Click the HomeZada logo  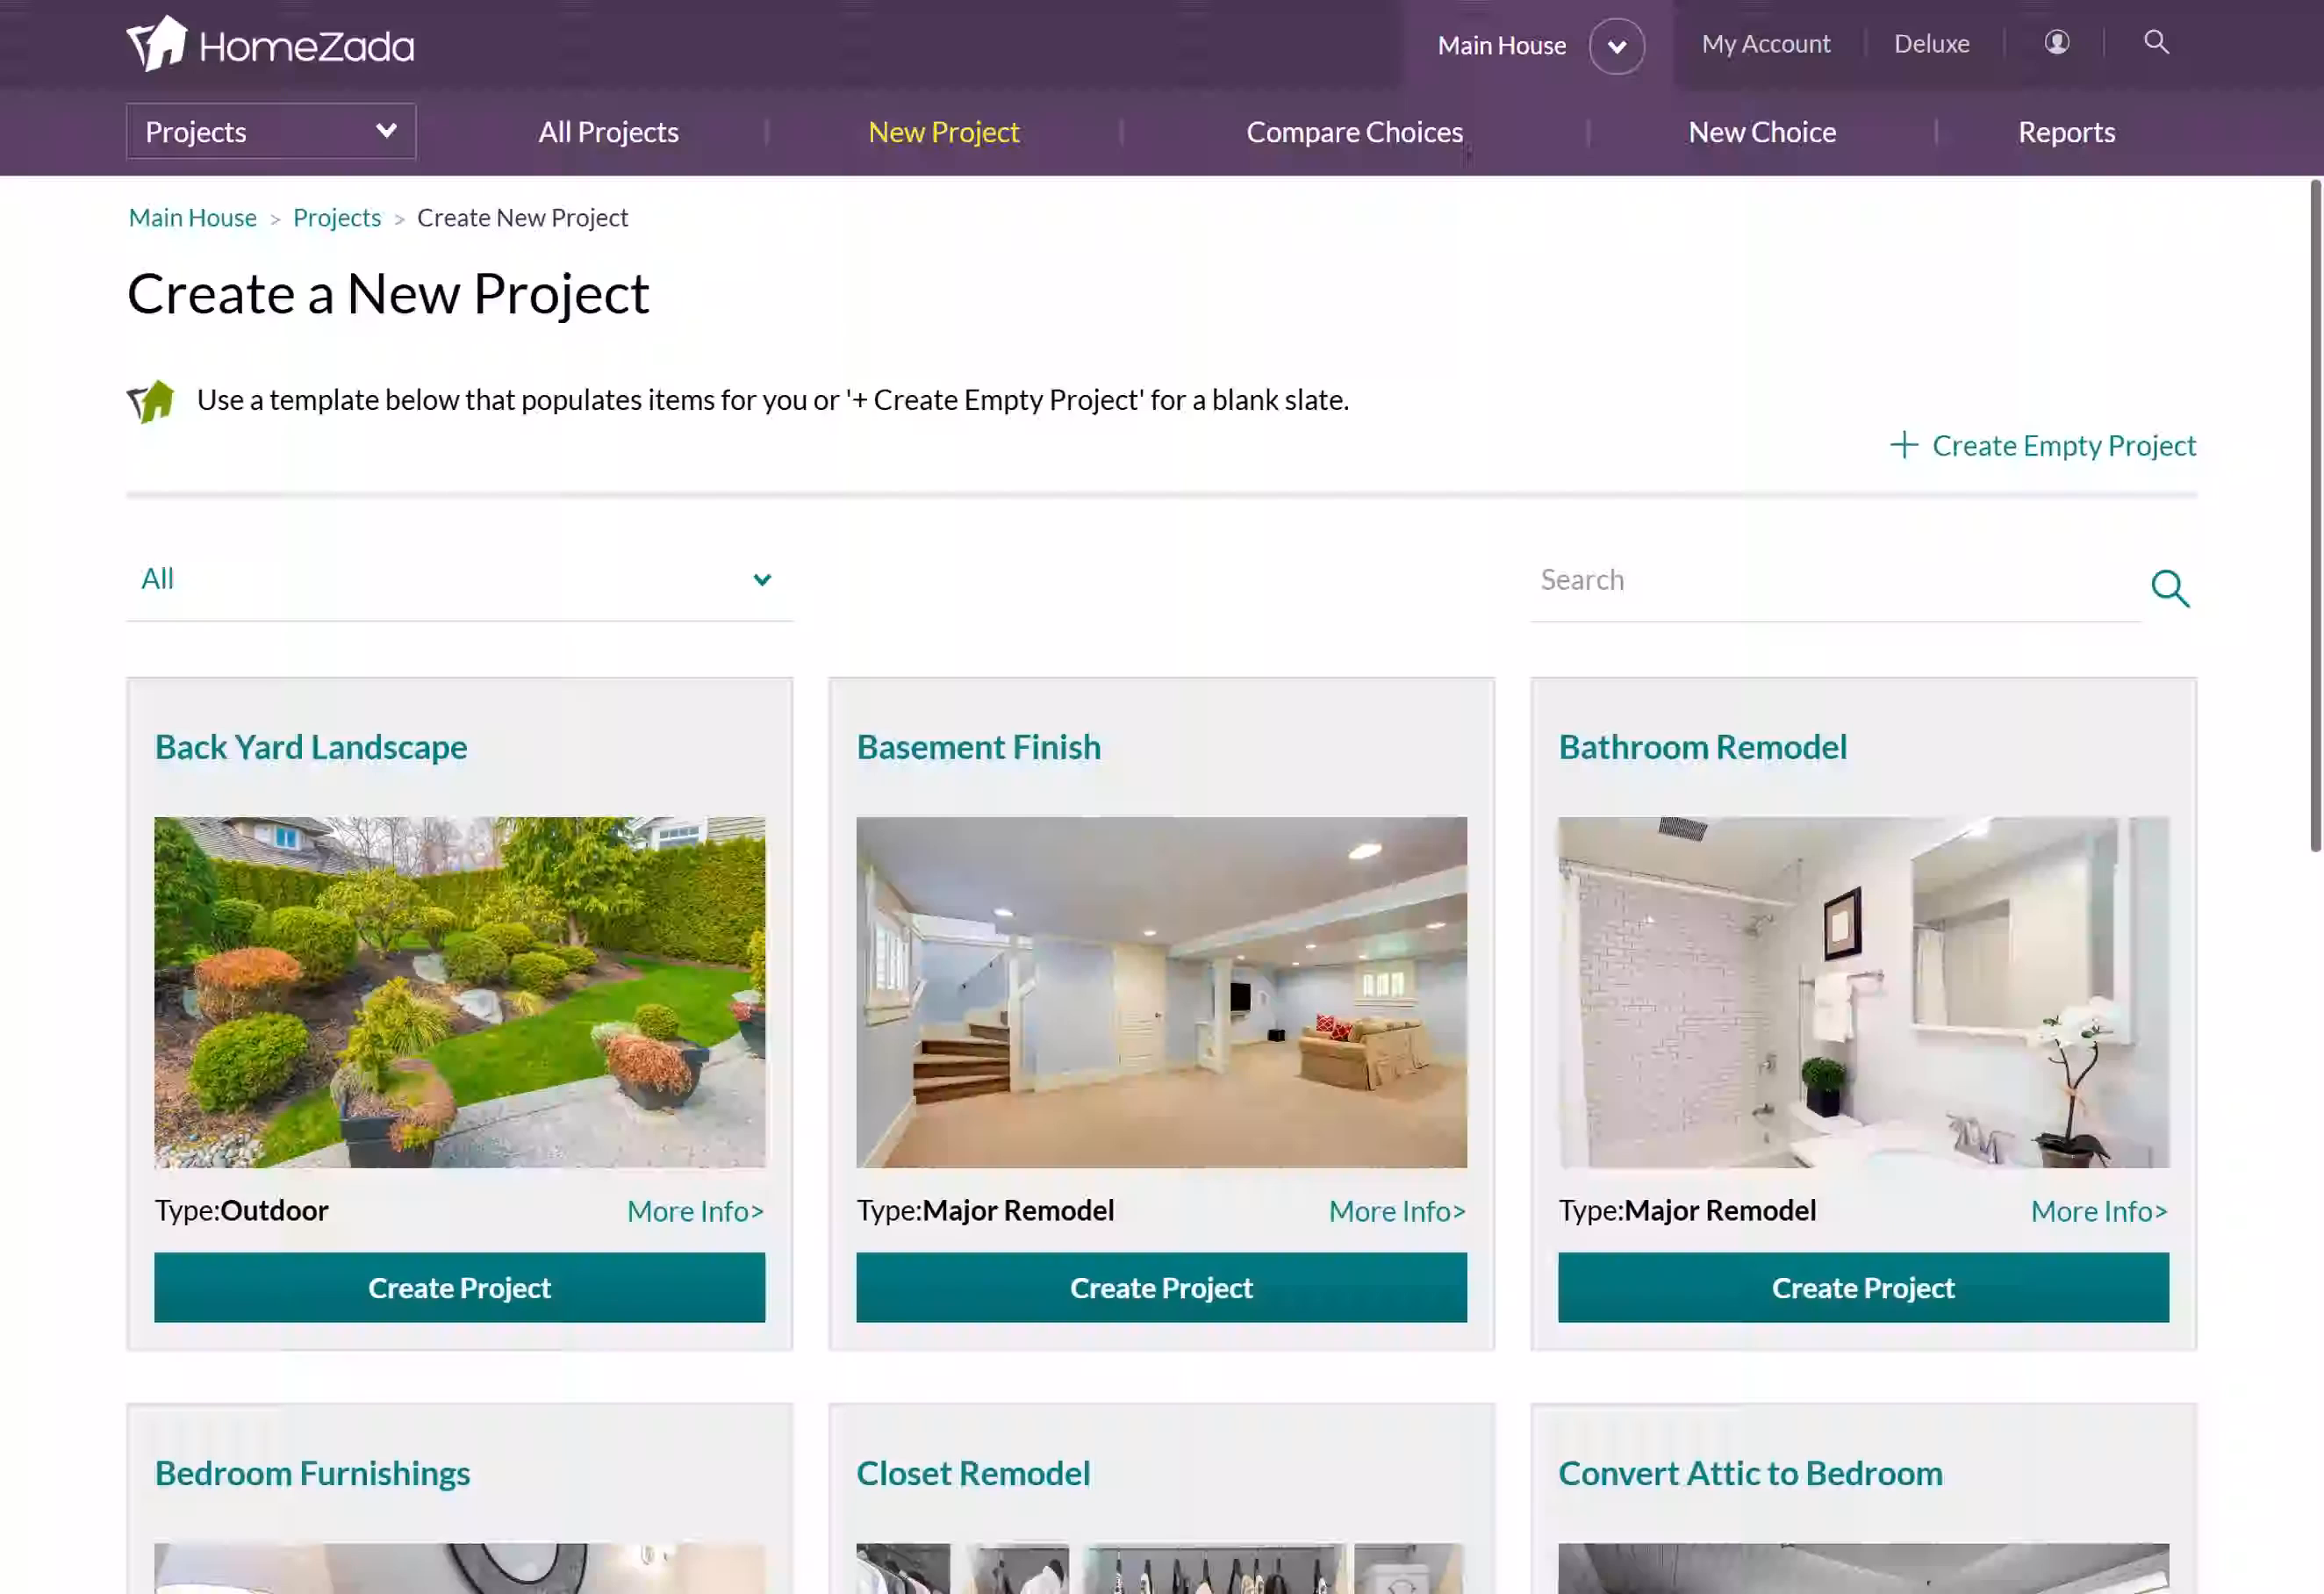[x=270, y=44]
